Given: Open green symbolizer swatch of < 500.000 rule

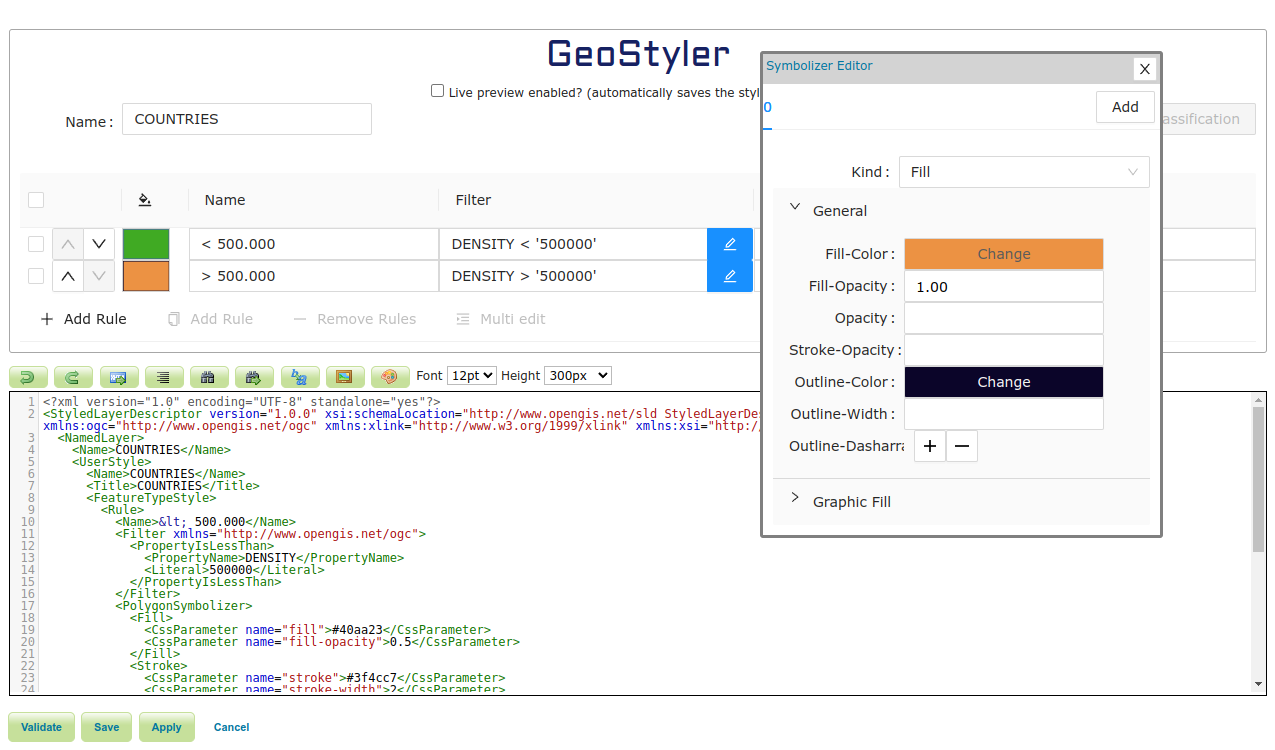Looking at the screenshot, I should point(146,244).
